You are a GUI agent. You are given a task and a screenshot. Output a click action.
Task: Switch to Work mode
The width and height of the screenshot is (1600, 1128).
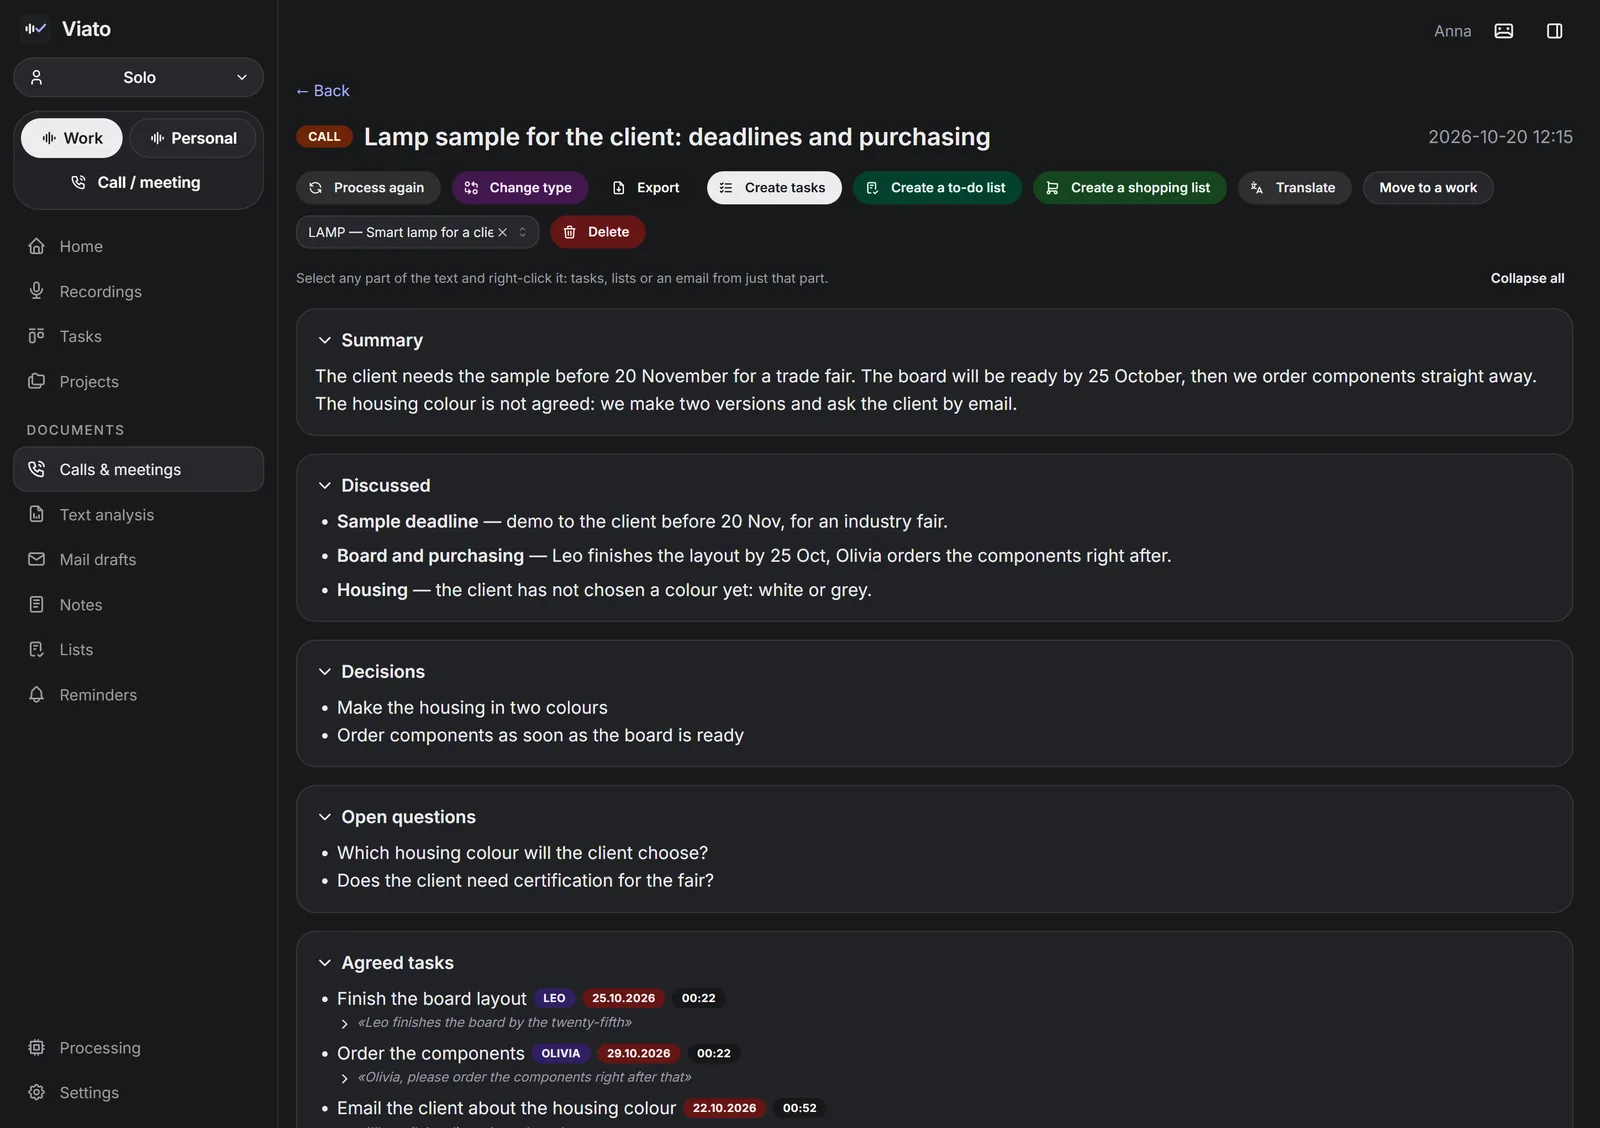[x=72, y=138]
